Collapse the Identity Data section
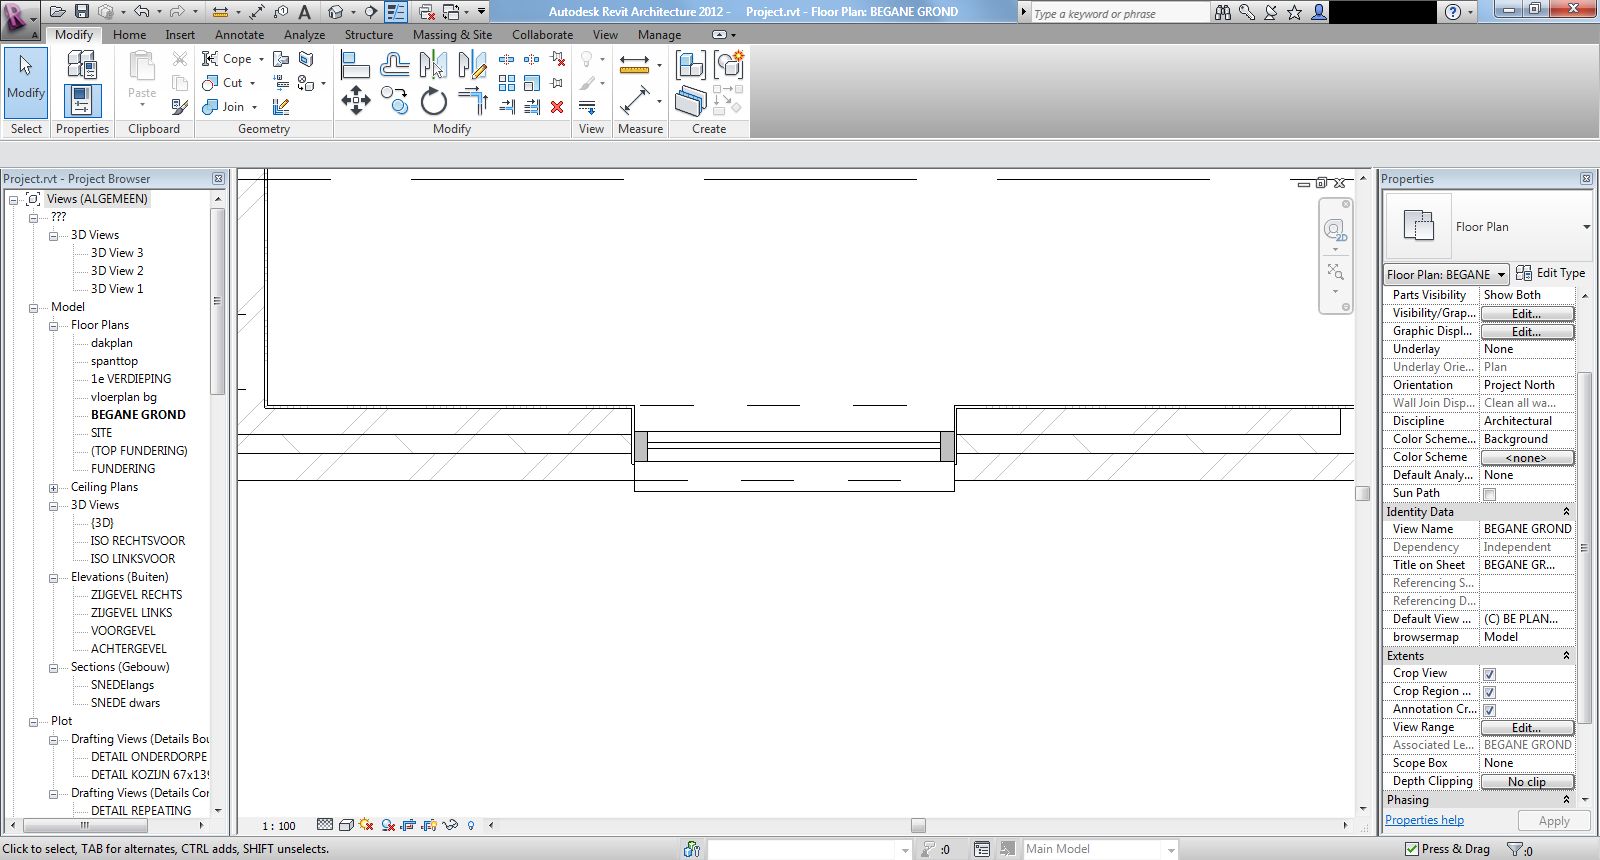The width and height of the screenshot is (1600, 860). (1566, 512)
